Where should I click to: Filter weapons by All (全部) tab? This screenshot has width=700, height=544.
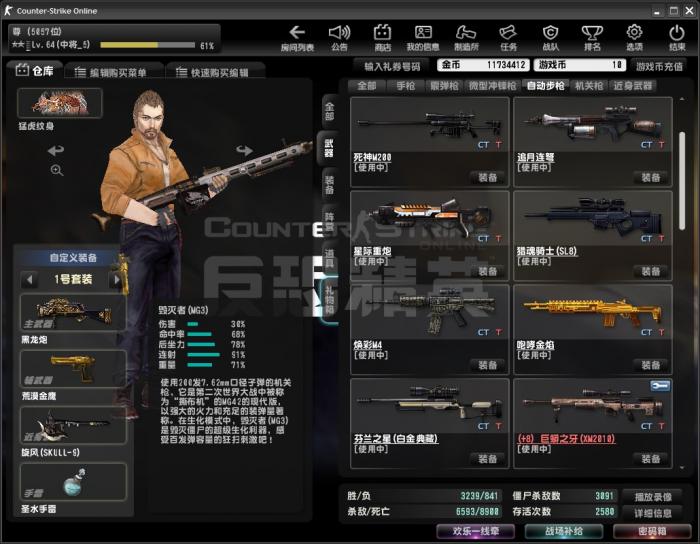(x=367, y=86)
